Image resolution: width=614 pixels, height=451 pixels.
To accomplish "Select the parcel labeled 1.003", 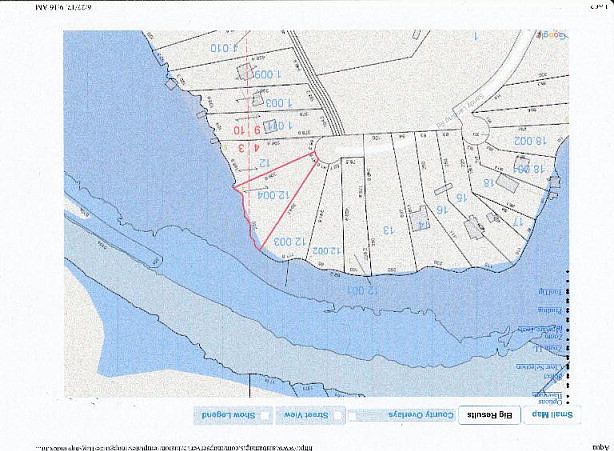I will pyautogui.click(x=278, y=103).
